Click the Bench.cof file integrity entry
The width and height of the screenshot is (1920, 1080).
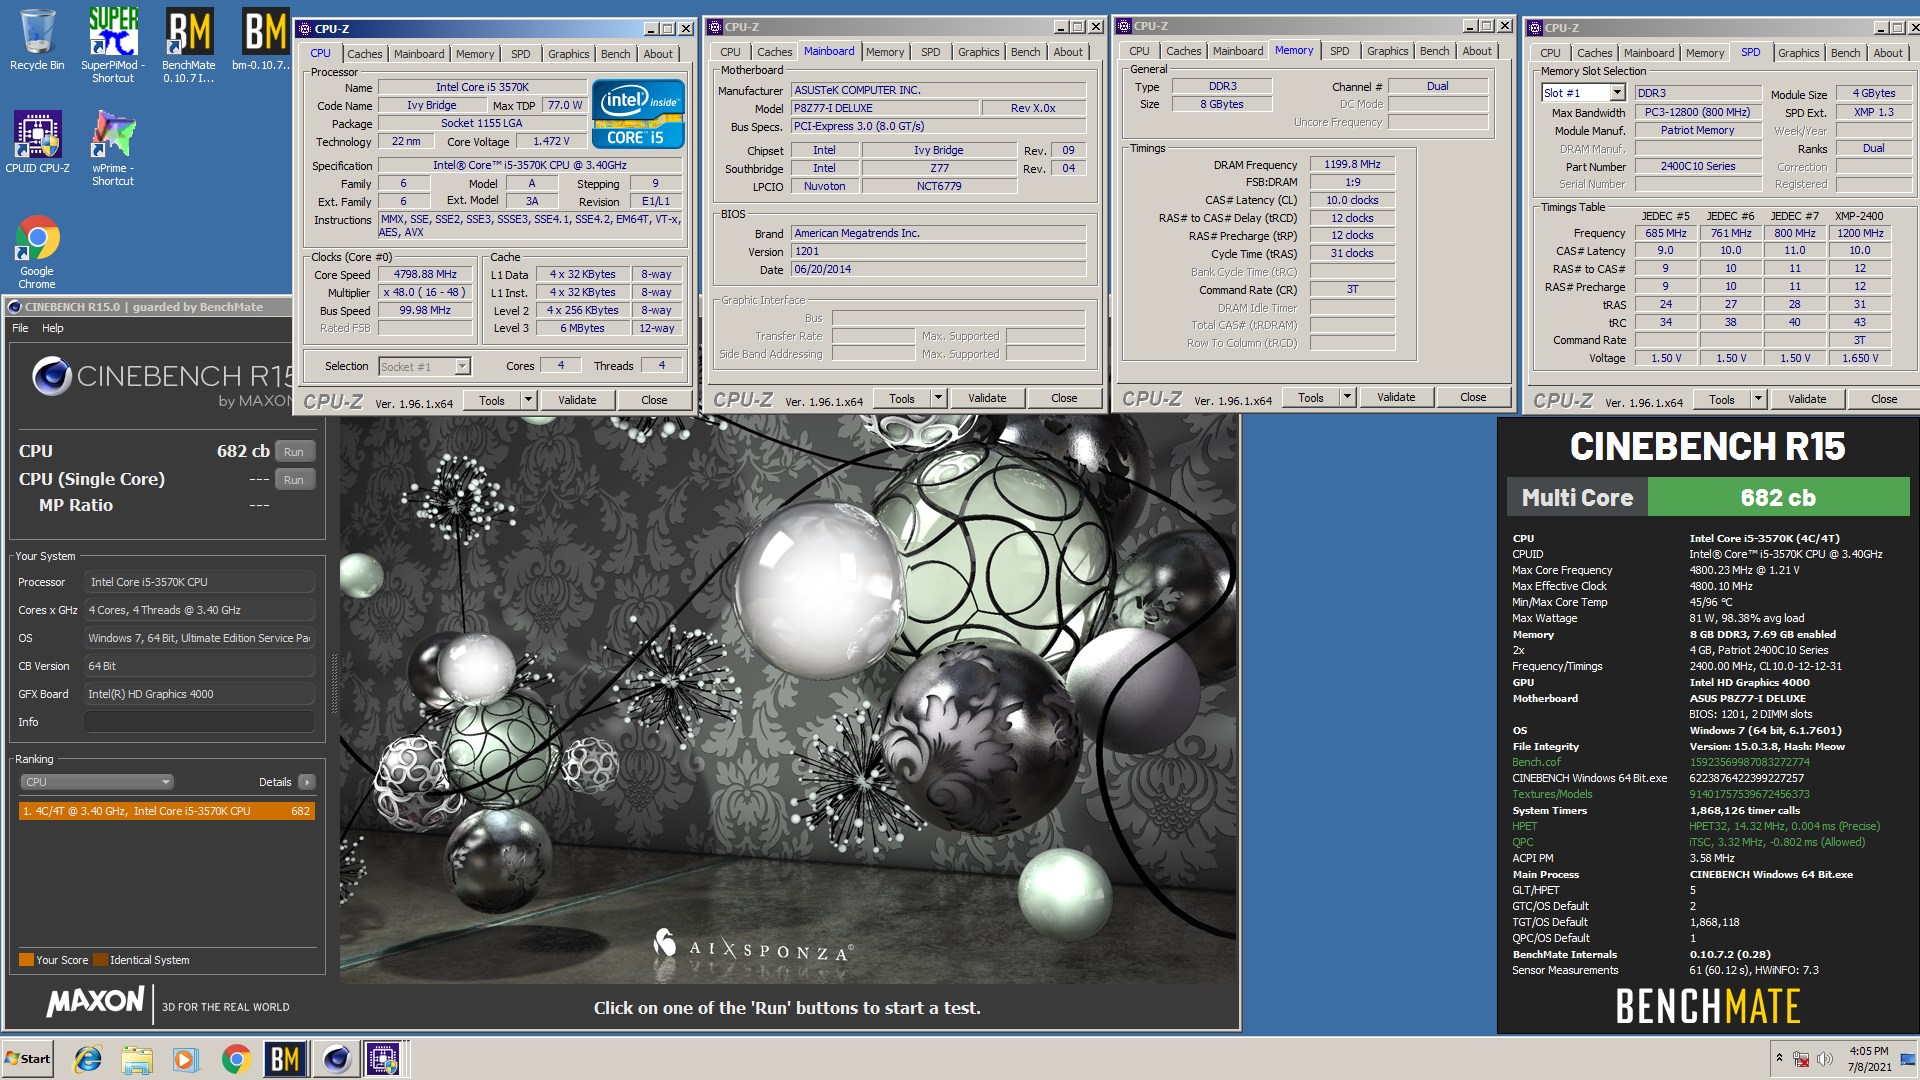click(x=1536, y=762)
